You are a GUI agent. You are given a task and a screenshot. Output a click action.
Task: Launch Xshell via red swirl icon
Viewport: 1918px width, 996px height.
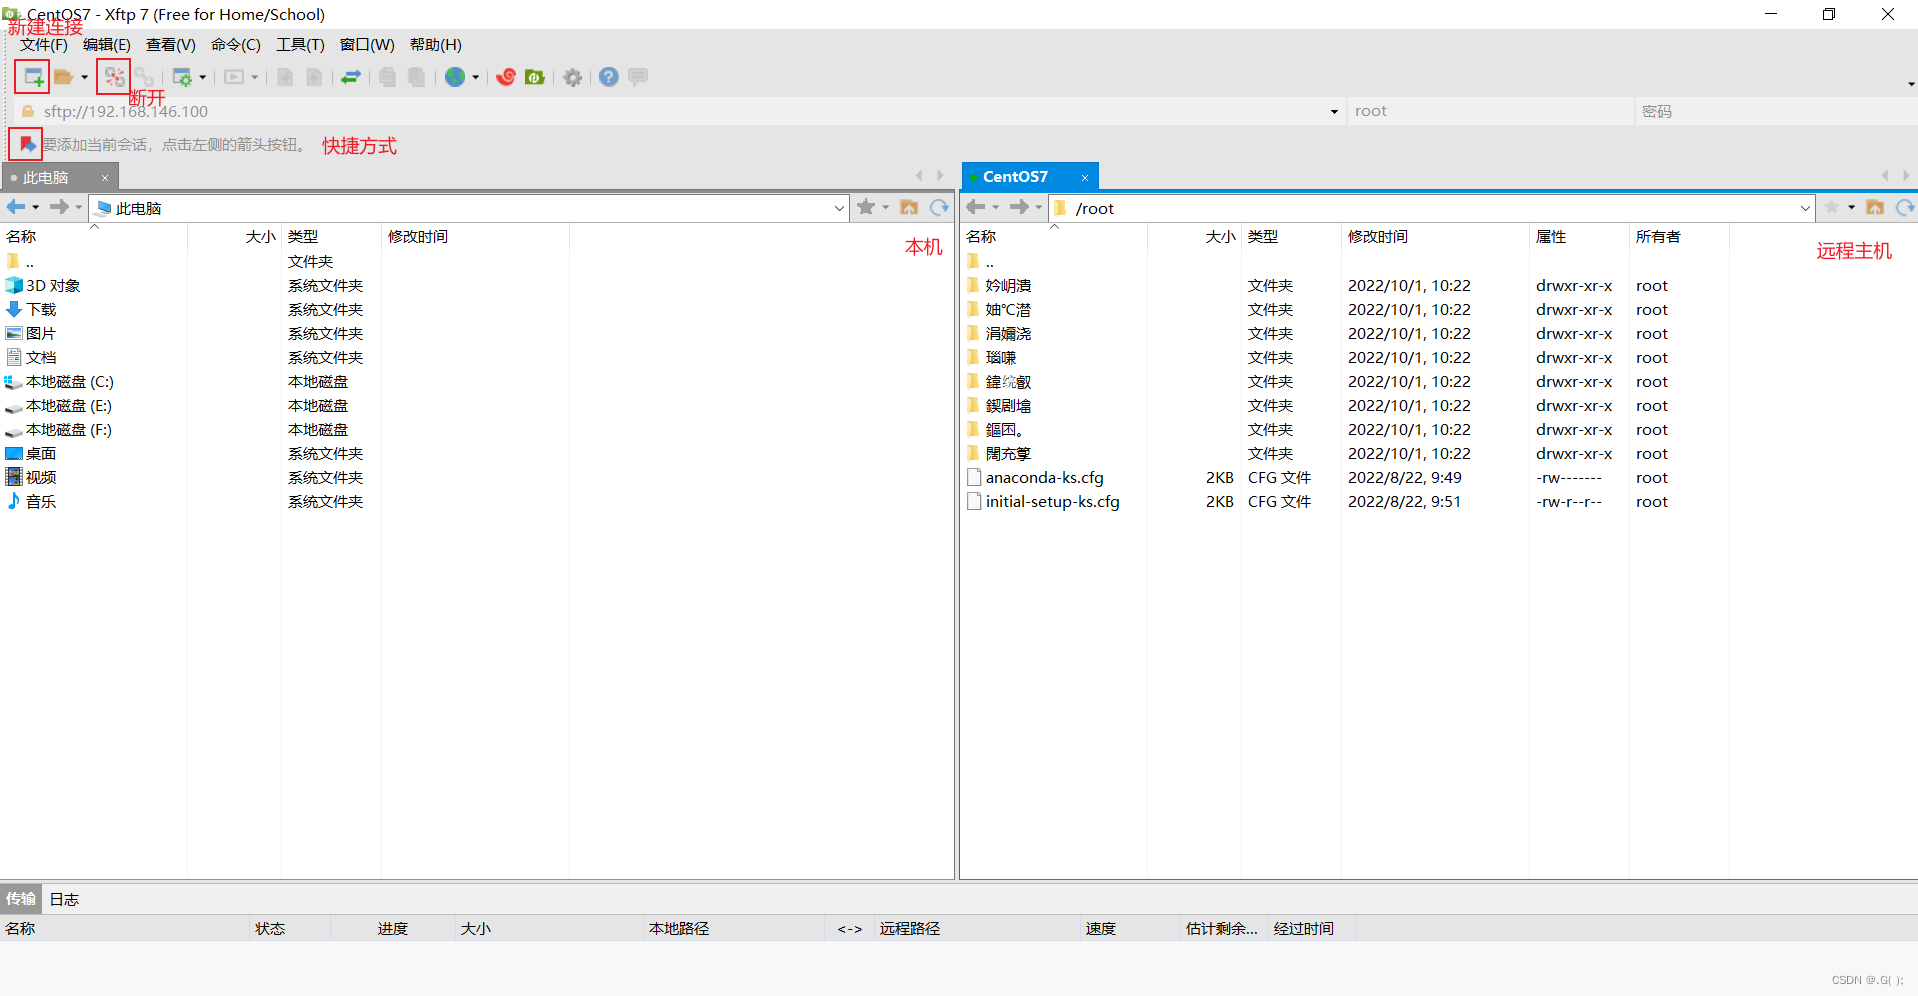(x=506, y=77)
